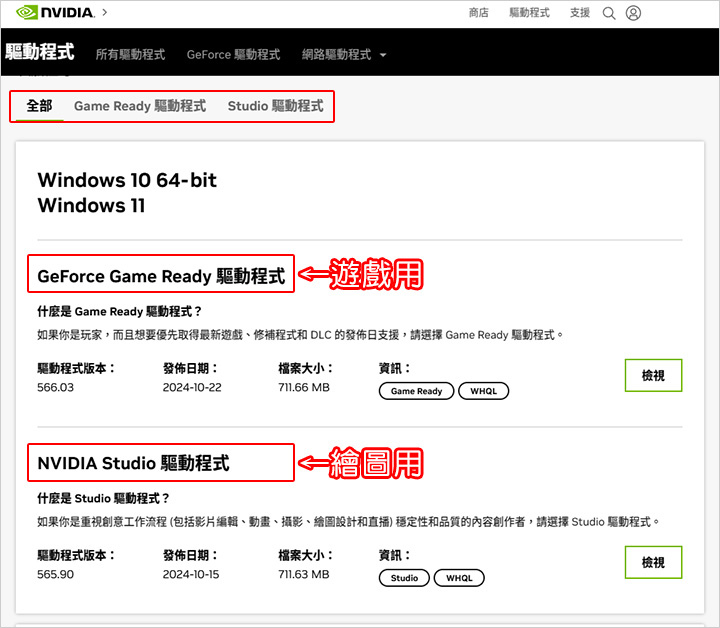Screen dimensions: 720x628
Task: Open the 商店 menu link
Action: (478, 13)
